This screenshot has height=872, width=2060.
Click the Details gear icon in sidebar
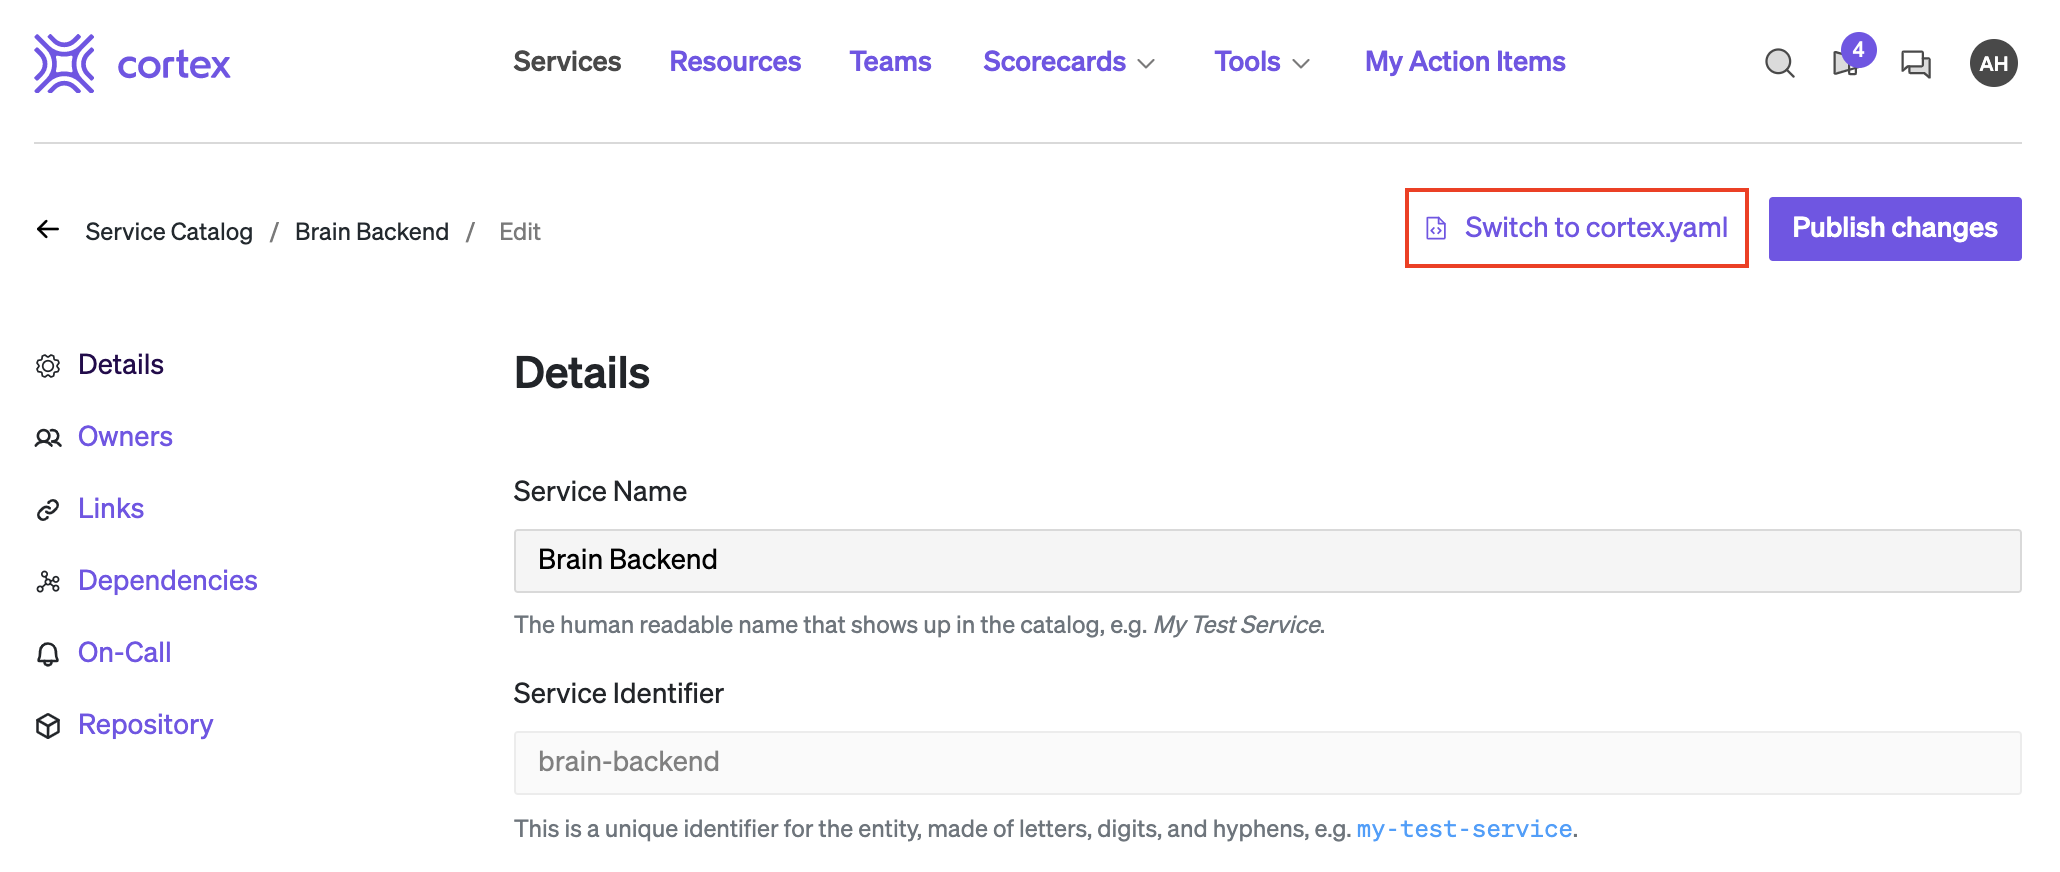(x=48, y=366)
